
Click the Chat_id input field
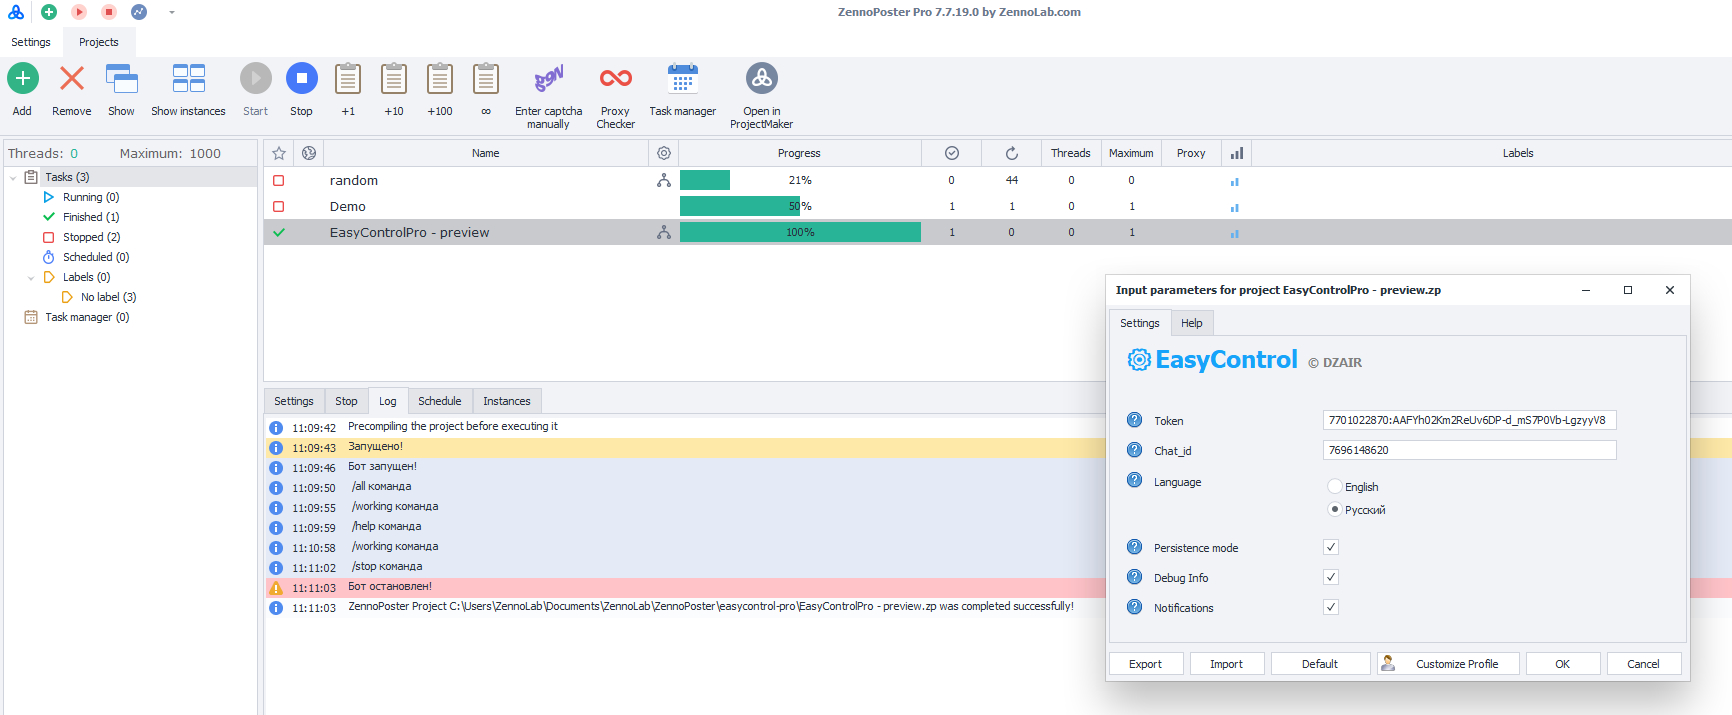[x=1469, y=450]
